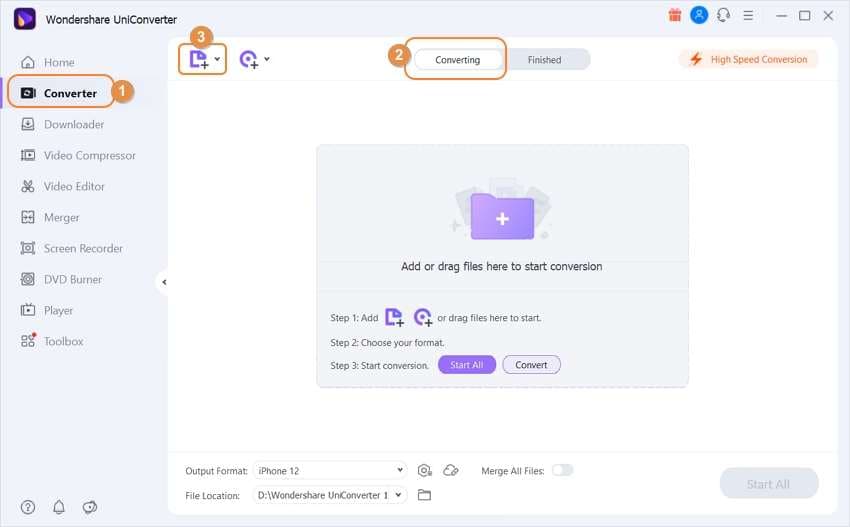The image size is (850, 527).
Task: Click the Convert button in Step 3
Action: coord(531,365)
